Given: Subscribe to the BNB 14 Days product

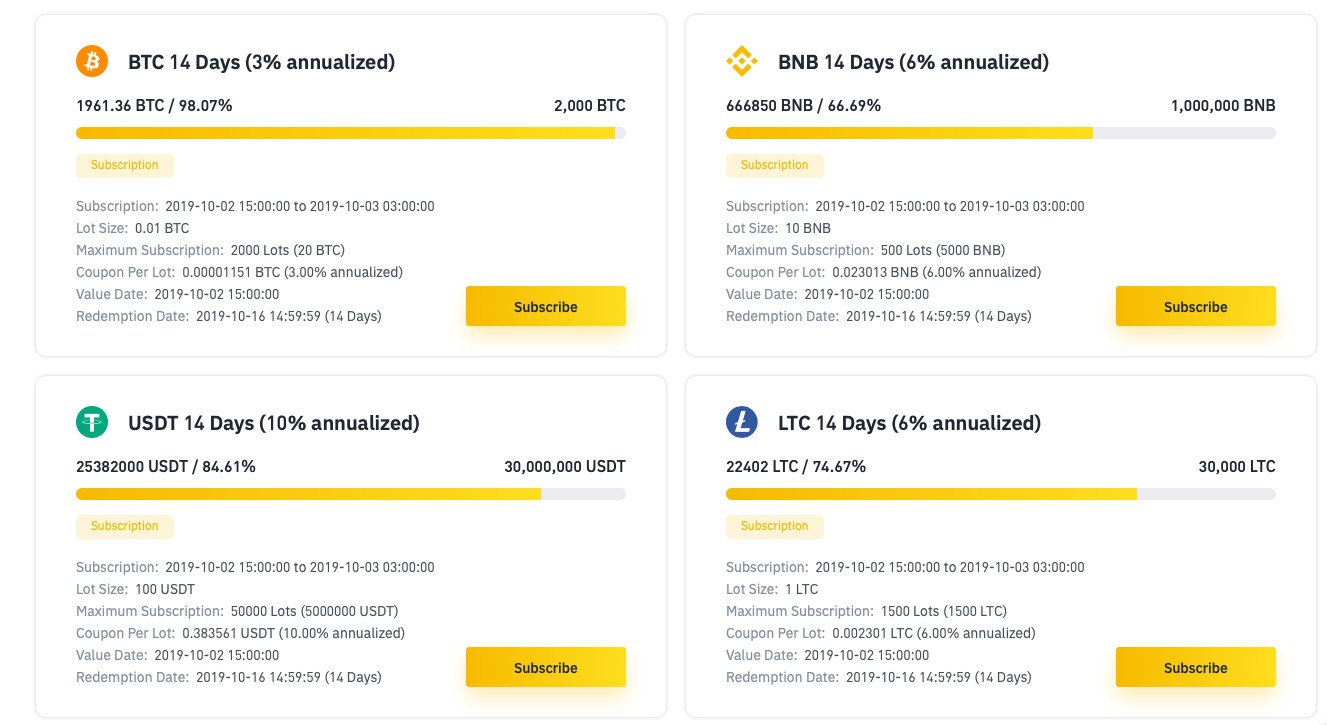Looking at the screenshot, I should point(1196,306).
